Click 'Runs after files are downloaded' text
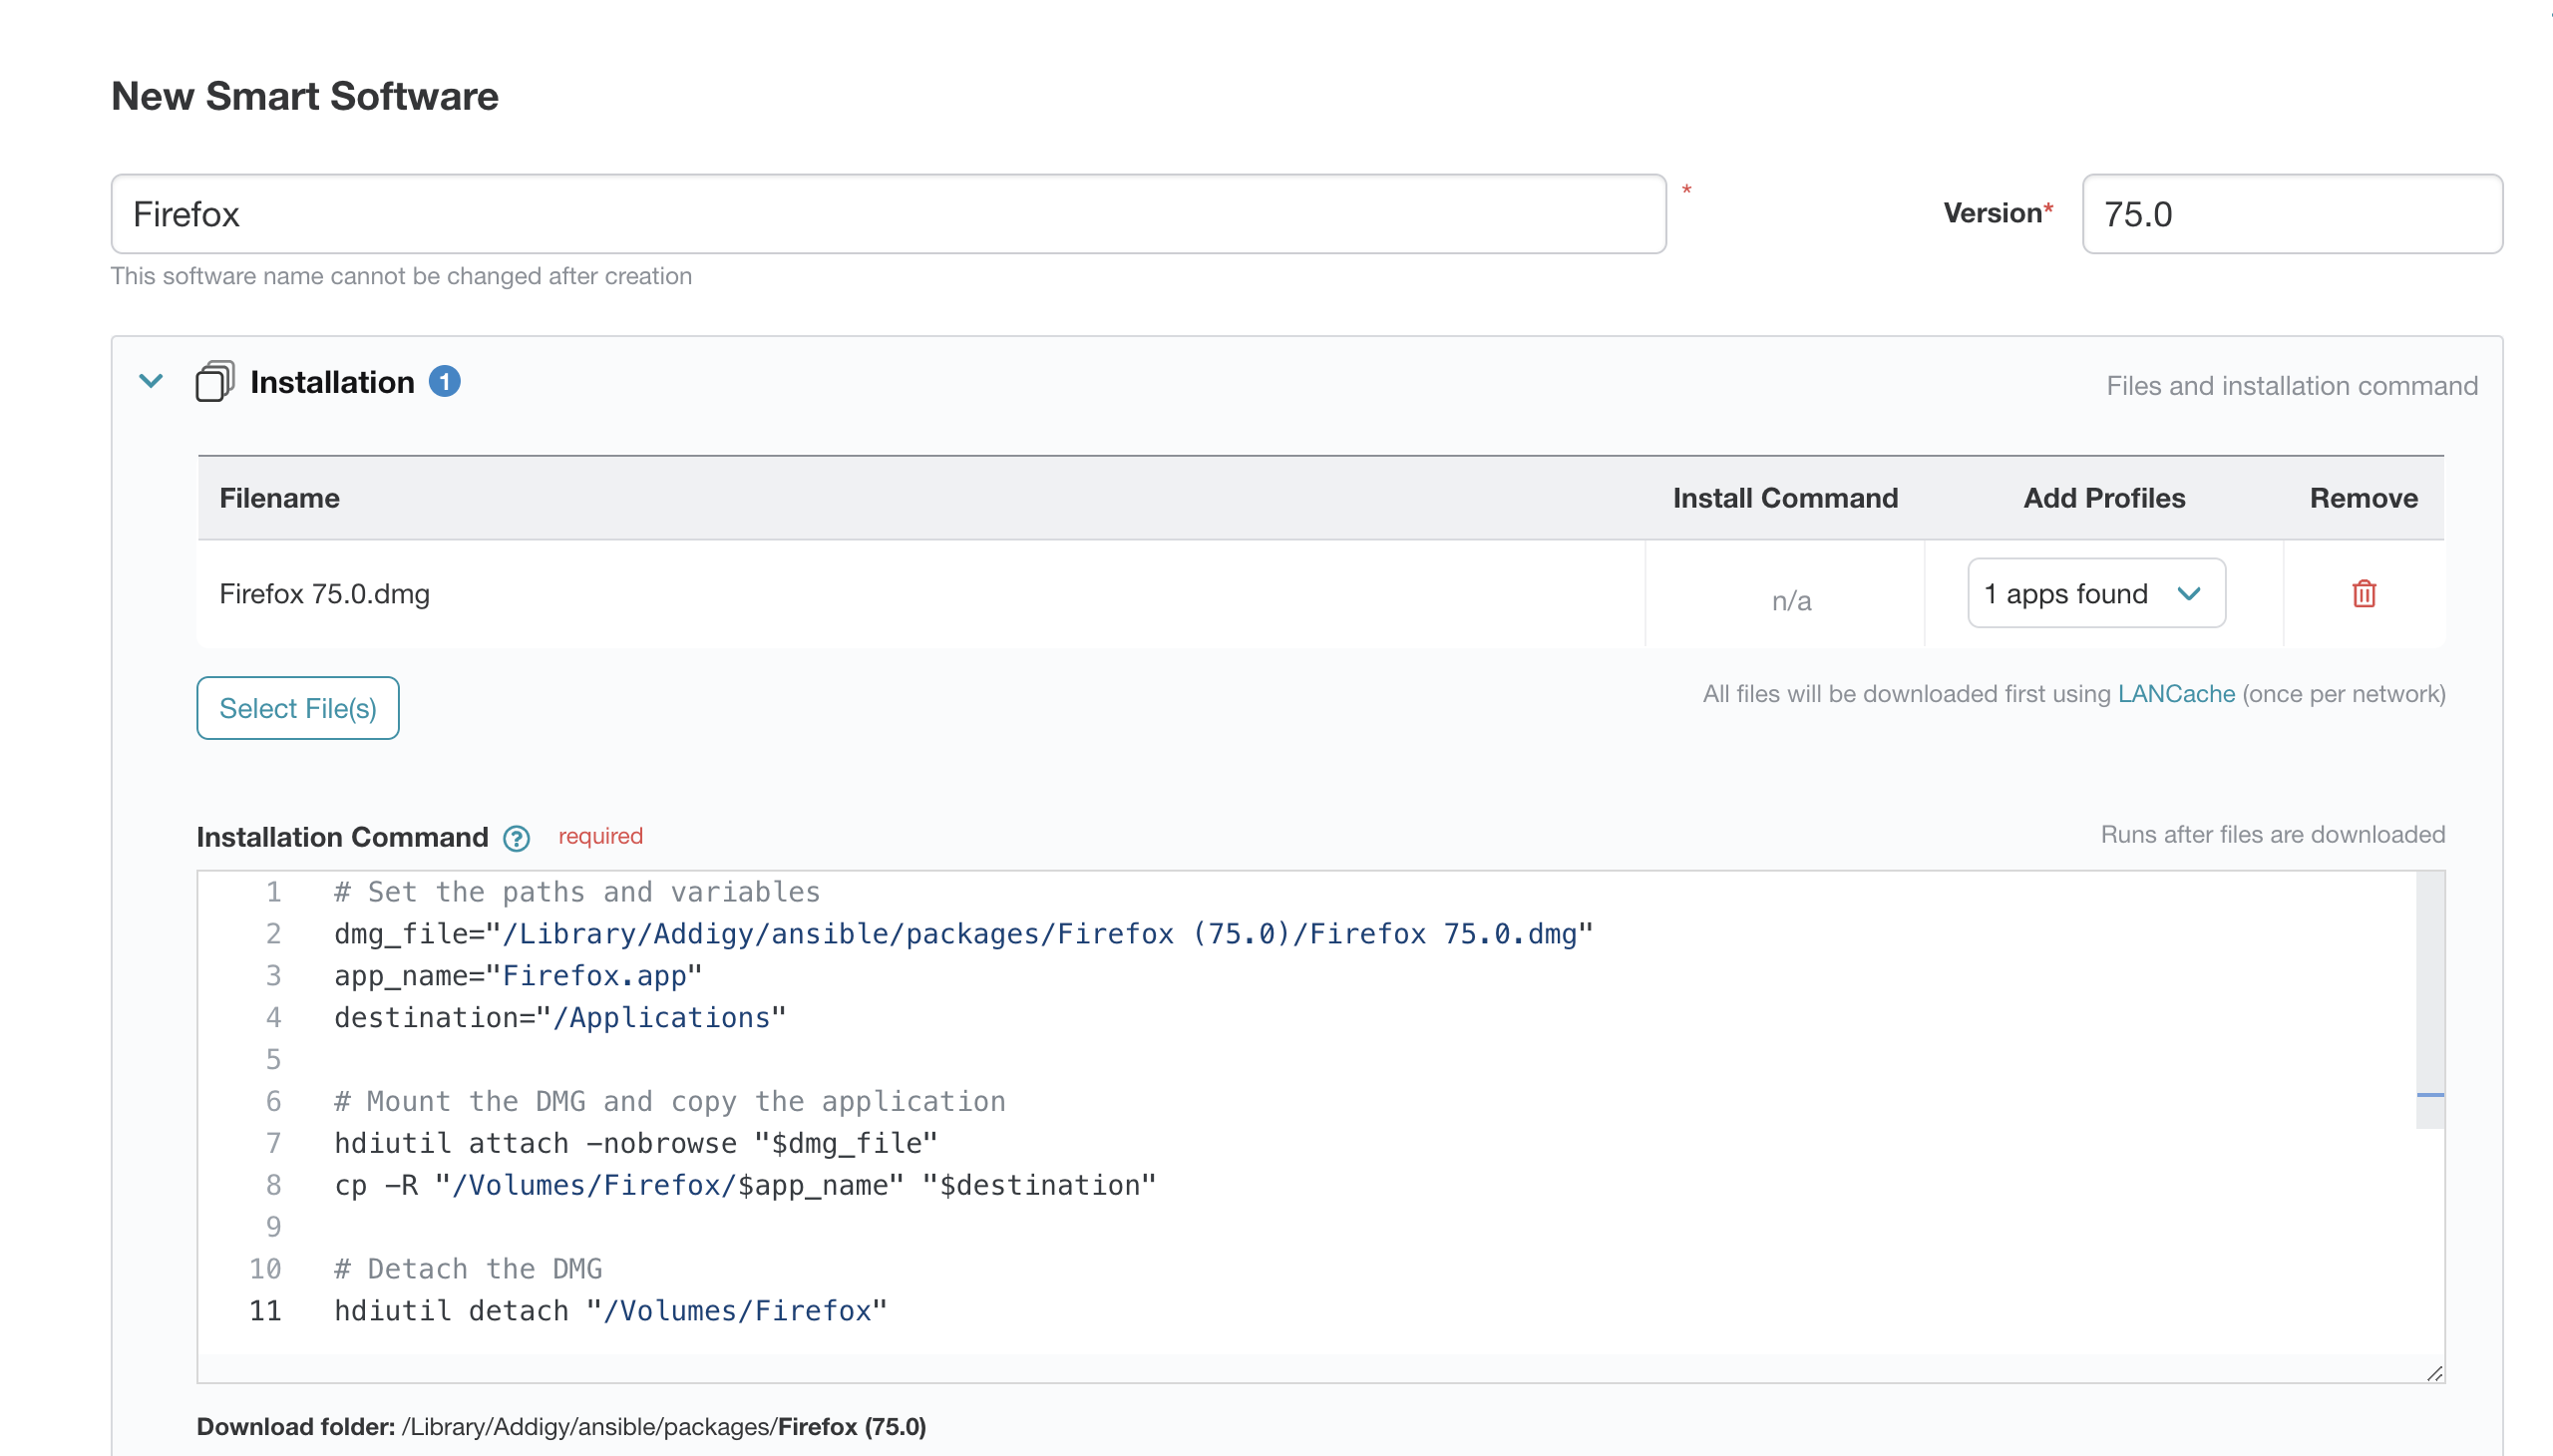 tap(2272, 835)
